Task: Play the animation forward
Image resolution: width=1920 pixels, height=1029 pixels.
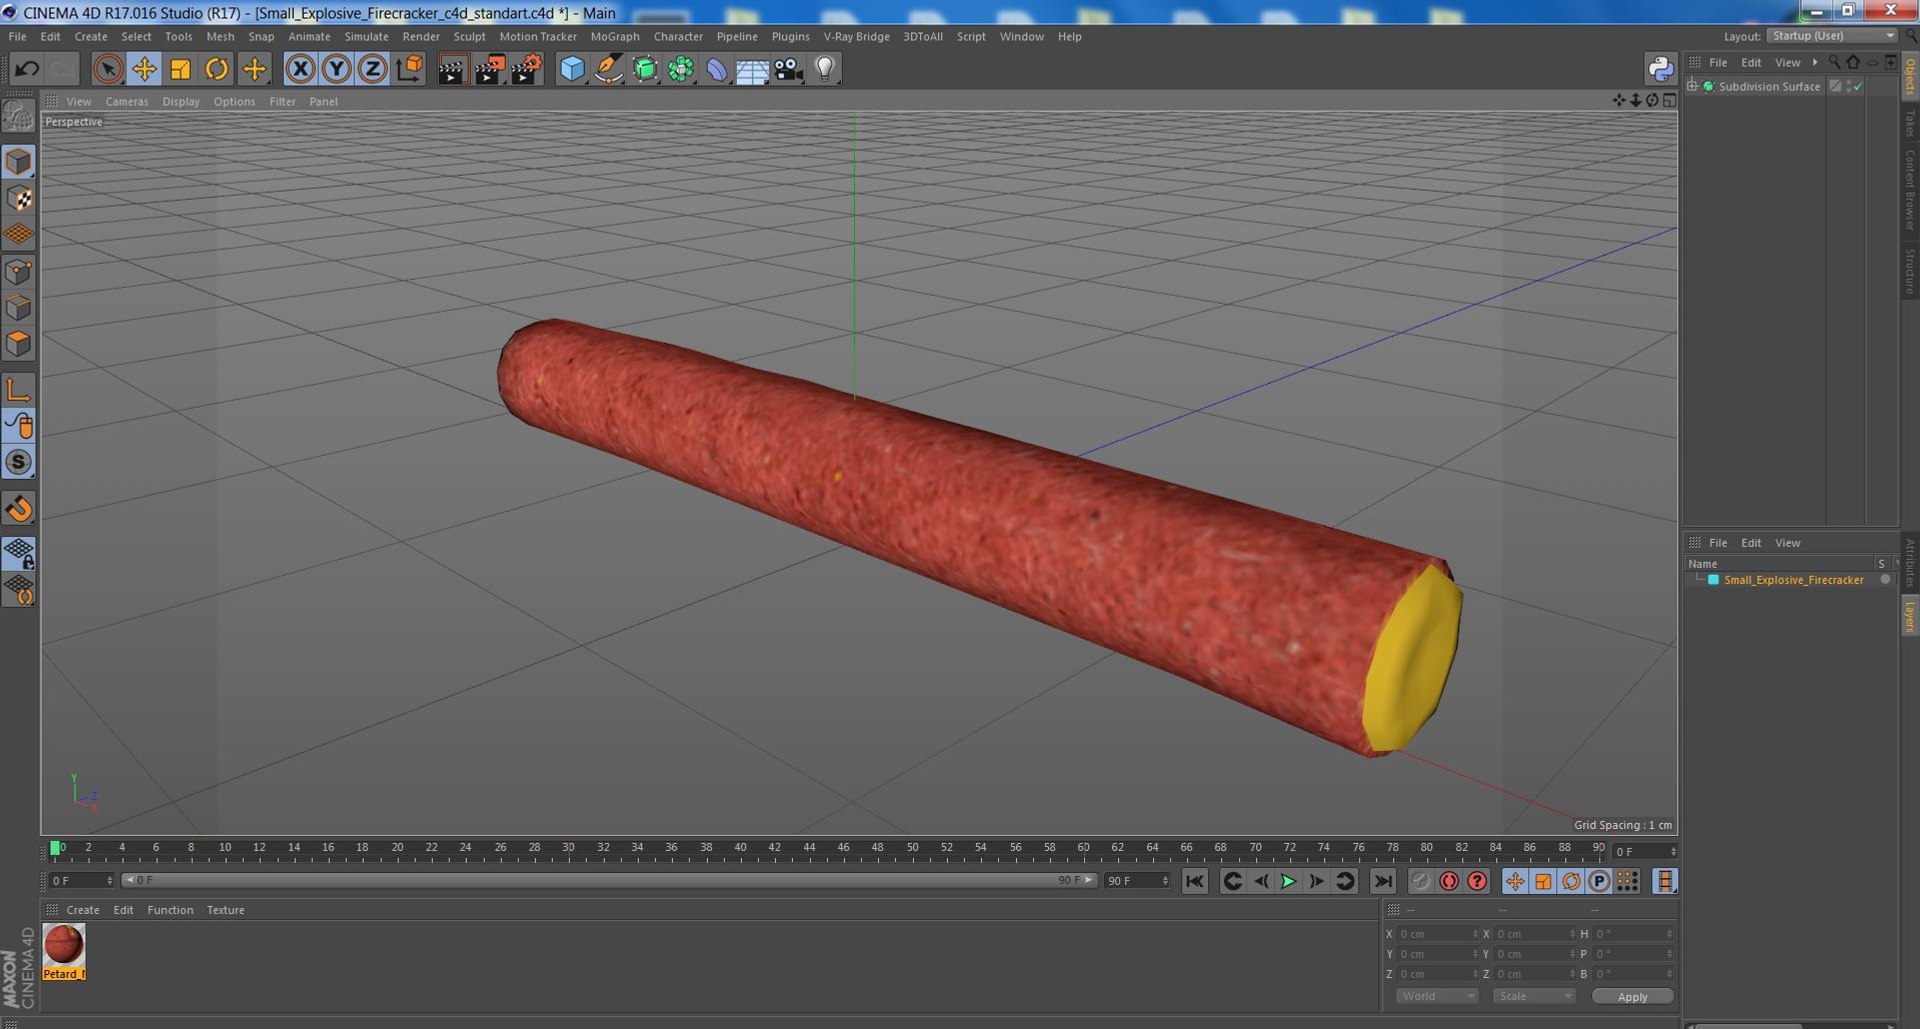Action: (1288, 881)
